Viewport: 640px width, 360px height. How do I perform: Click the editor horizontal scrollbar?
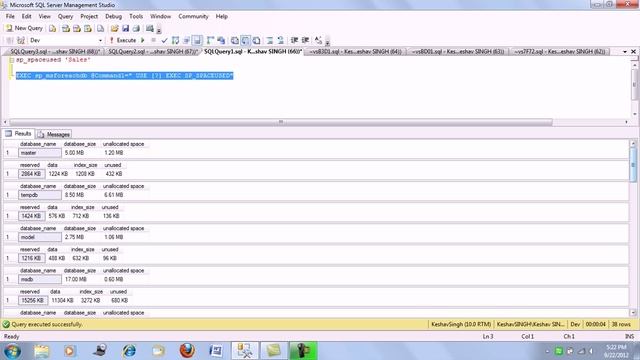(x=281, y=122)
